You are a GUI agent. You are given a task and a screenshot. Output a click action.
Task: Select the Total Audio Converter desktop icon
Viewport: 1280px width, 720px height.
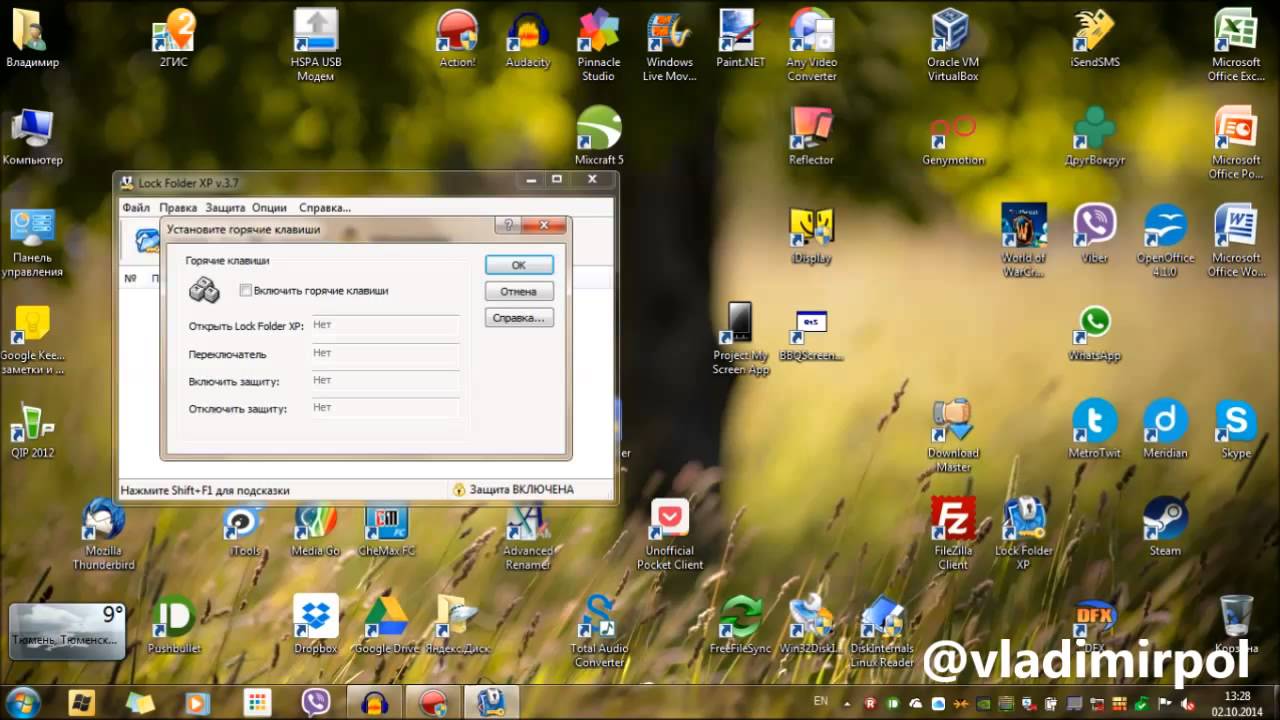(x=599, y=633)
